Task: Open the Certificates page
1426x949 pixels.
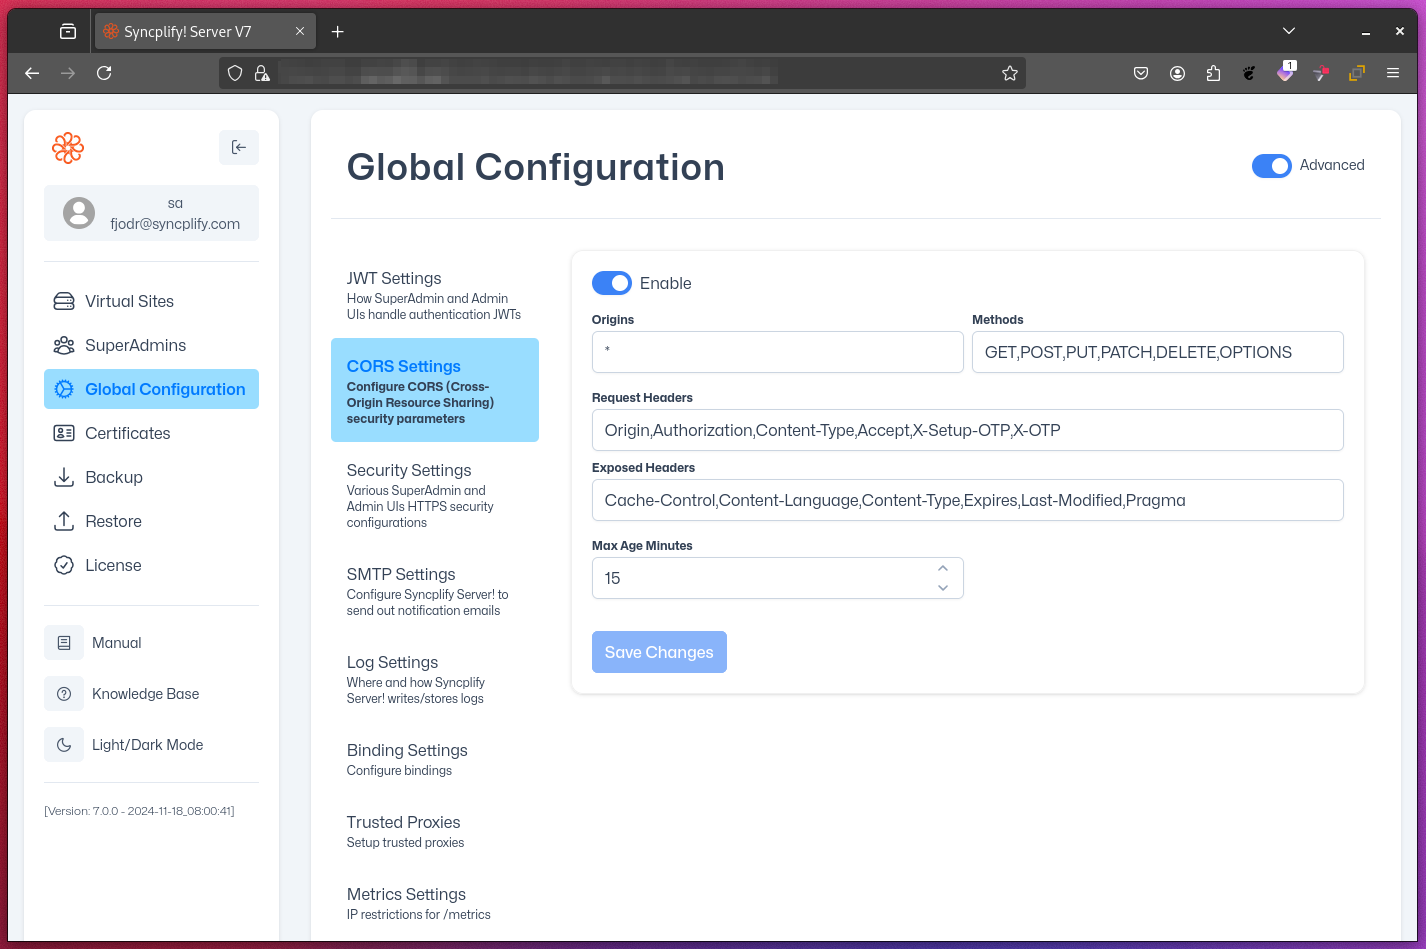Action: click(151, 433)
